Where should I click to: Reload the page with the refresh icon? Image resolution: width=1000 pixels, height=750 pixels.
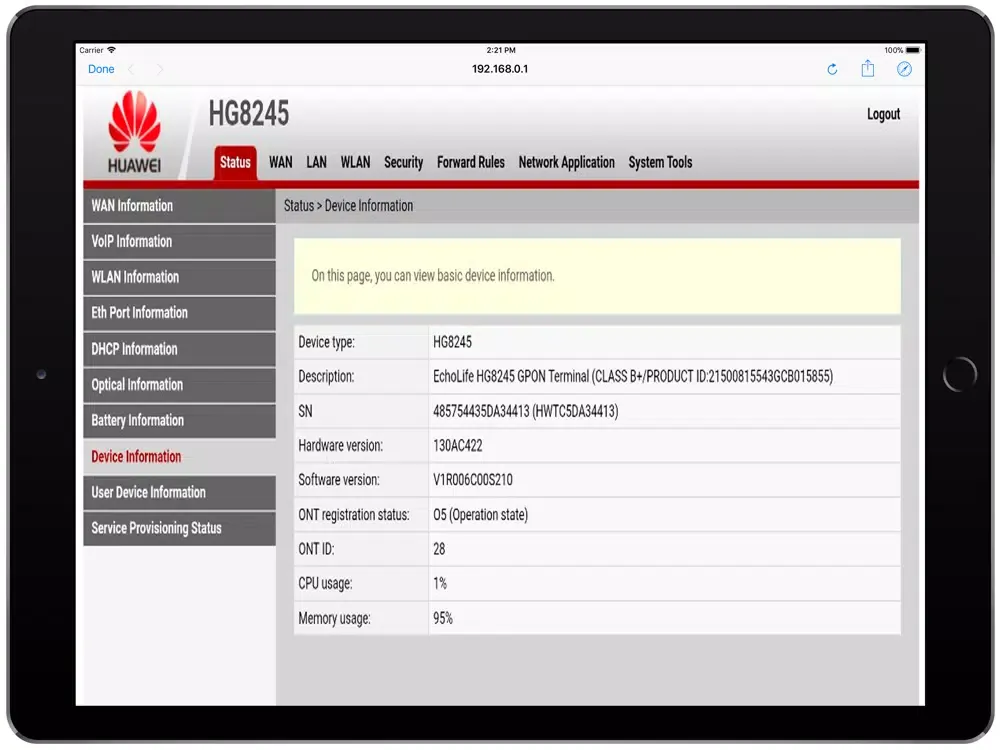pos(832,69)
